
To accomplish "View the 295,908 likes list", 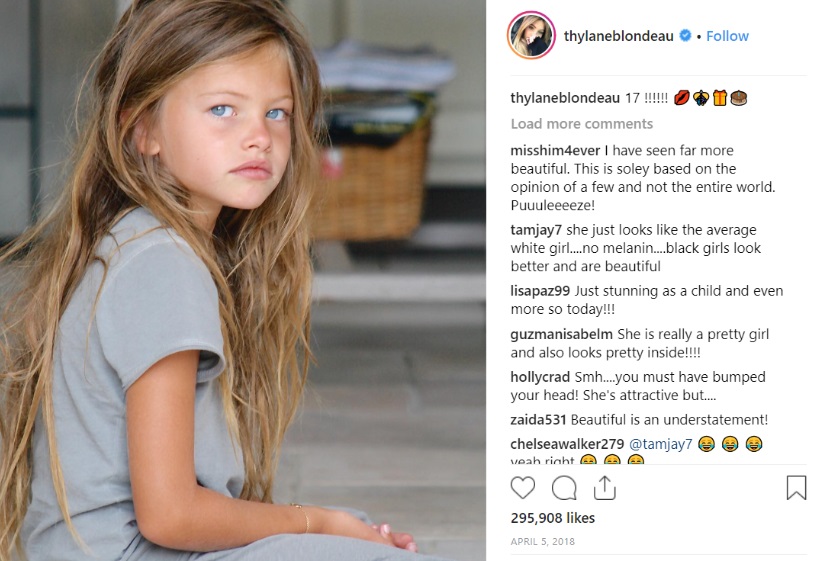I will click(553, 518).
